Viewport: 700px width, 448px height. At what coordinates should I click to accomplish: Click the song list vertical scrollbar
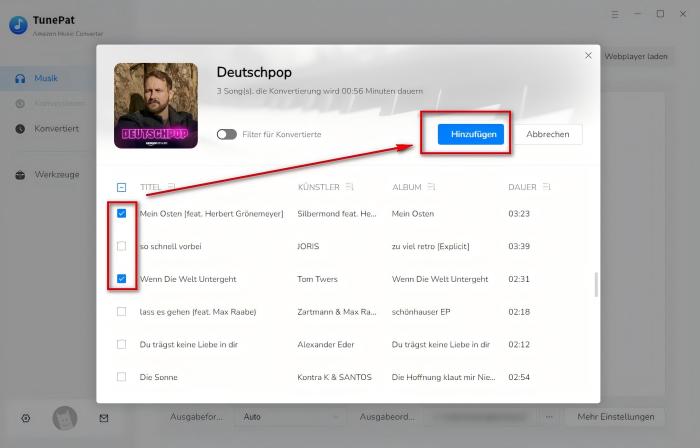(596, 284)
